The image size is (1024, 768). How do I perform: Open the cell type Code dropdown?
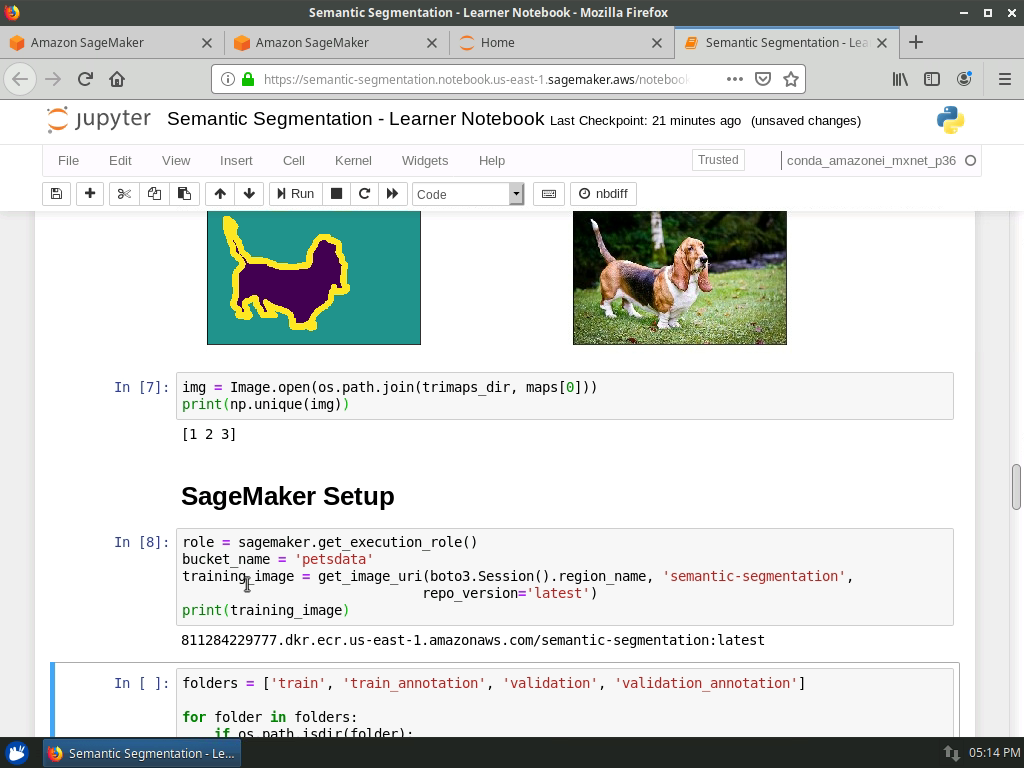(468, 194)
